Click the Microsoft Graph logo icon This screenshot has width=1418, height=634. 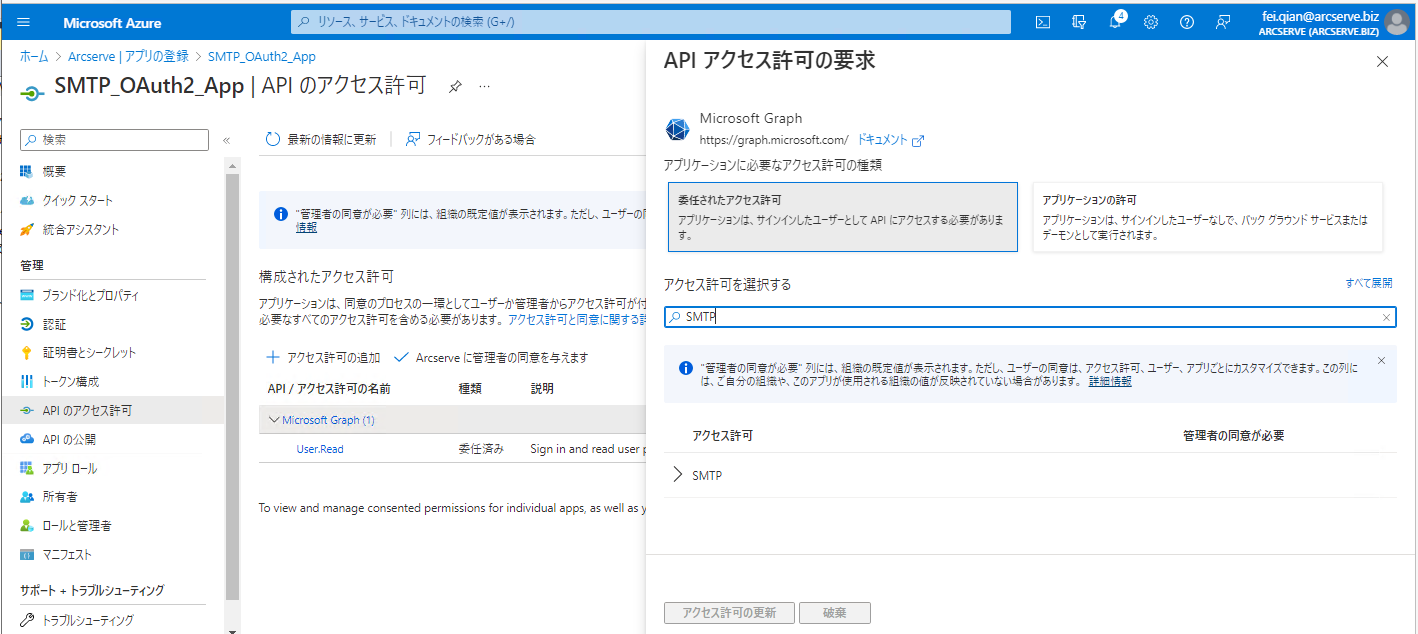click(677, 129)
